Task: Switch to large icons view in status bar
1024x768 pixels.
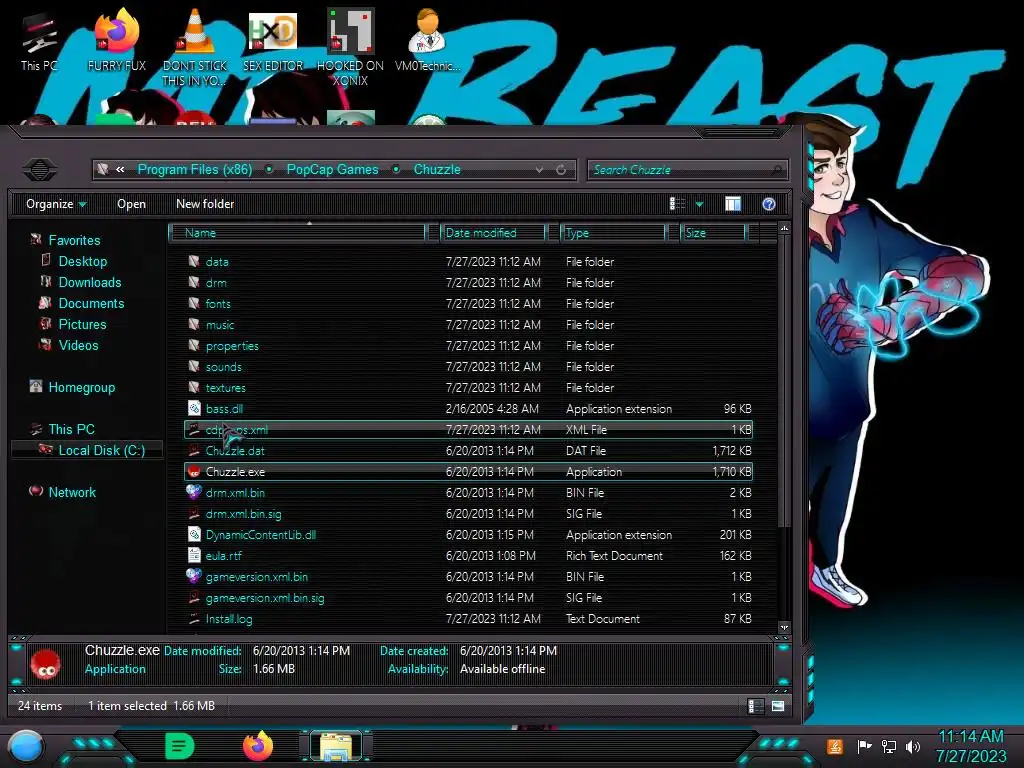Action: pos(778,706)
